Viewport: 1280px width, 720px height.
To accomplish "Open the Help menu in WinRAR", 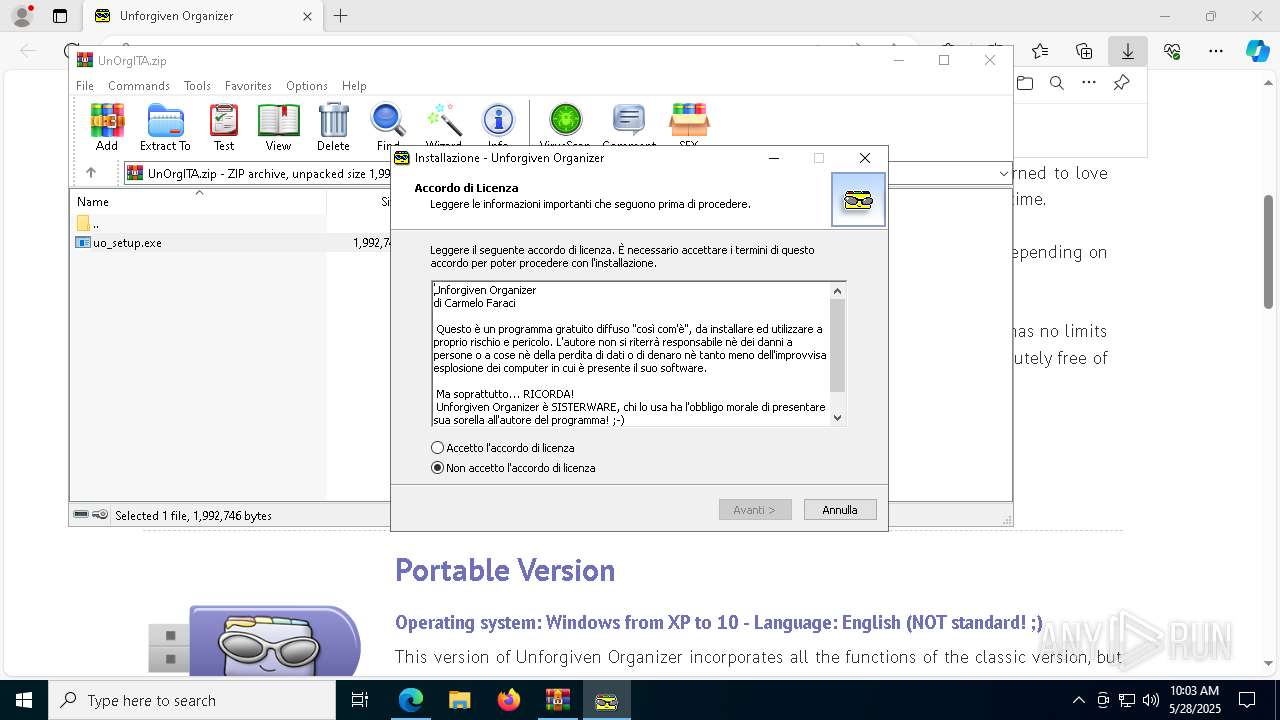I will coord(354,86).
